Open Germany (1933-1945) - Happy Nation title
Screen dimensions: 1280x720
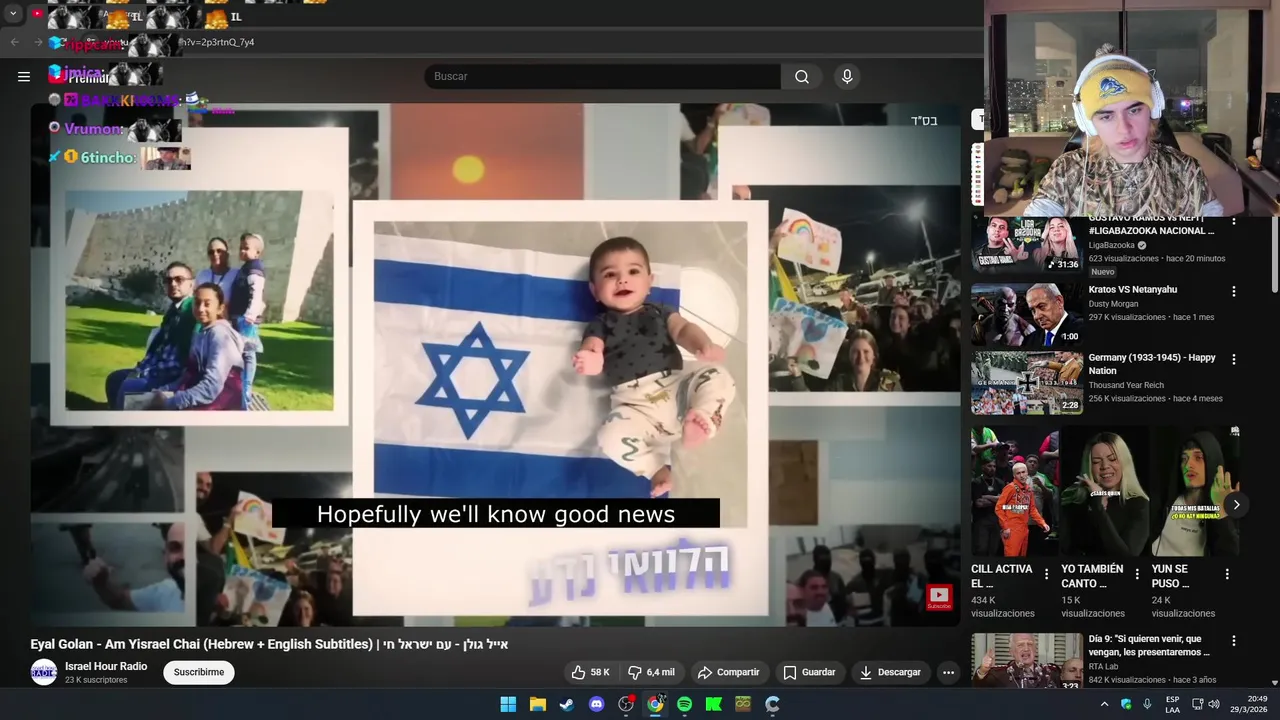(1152, 364)
